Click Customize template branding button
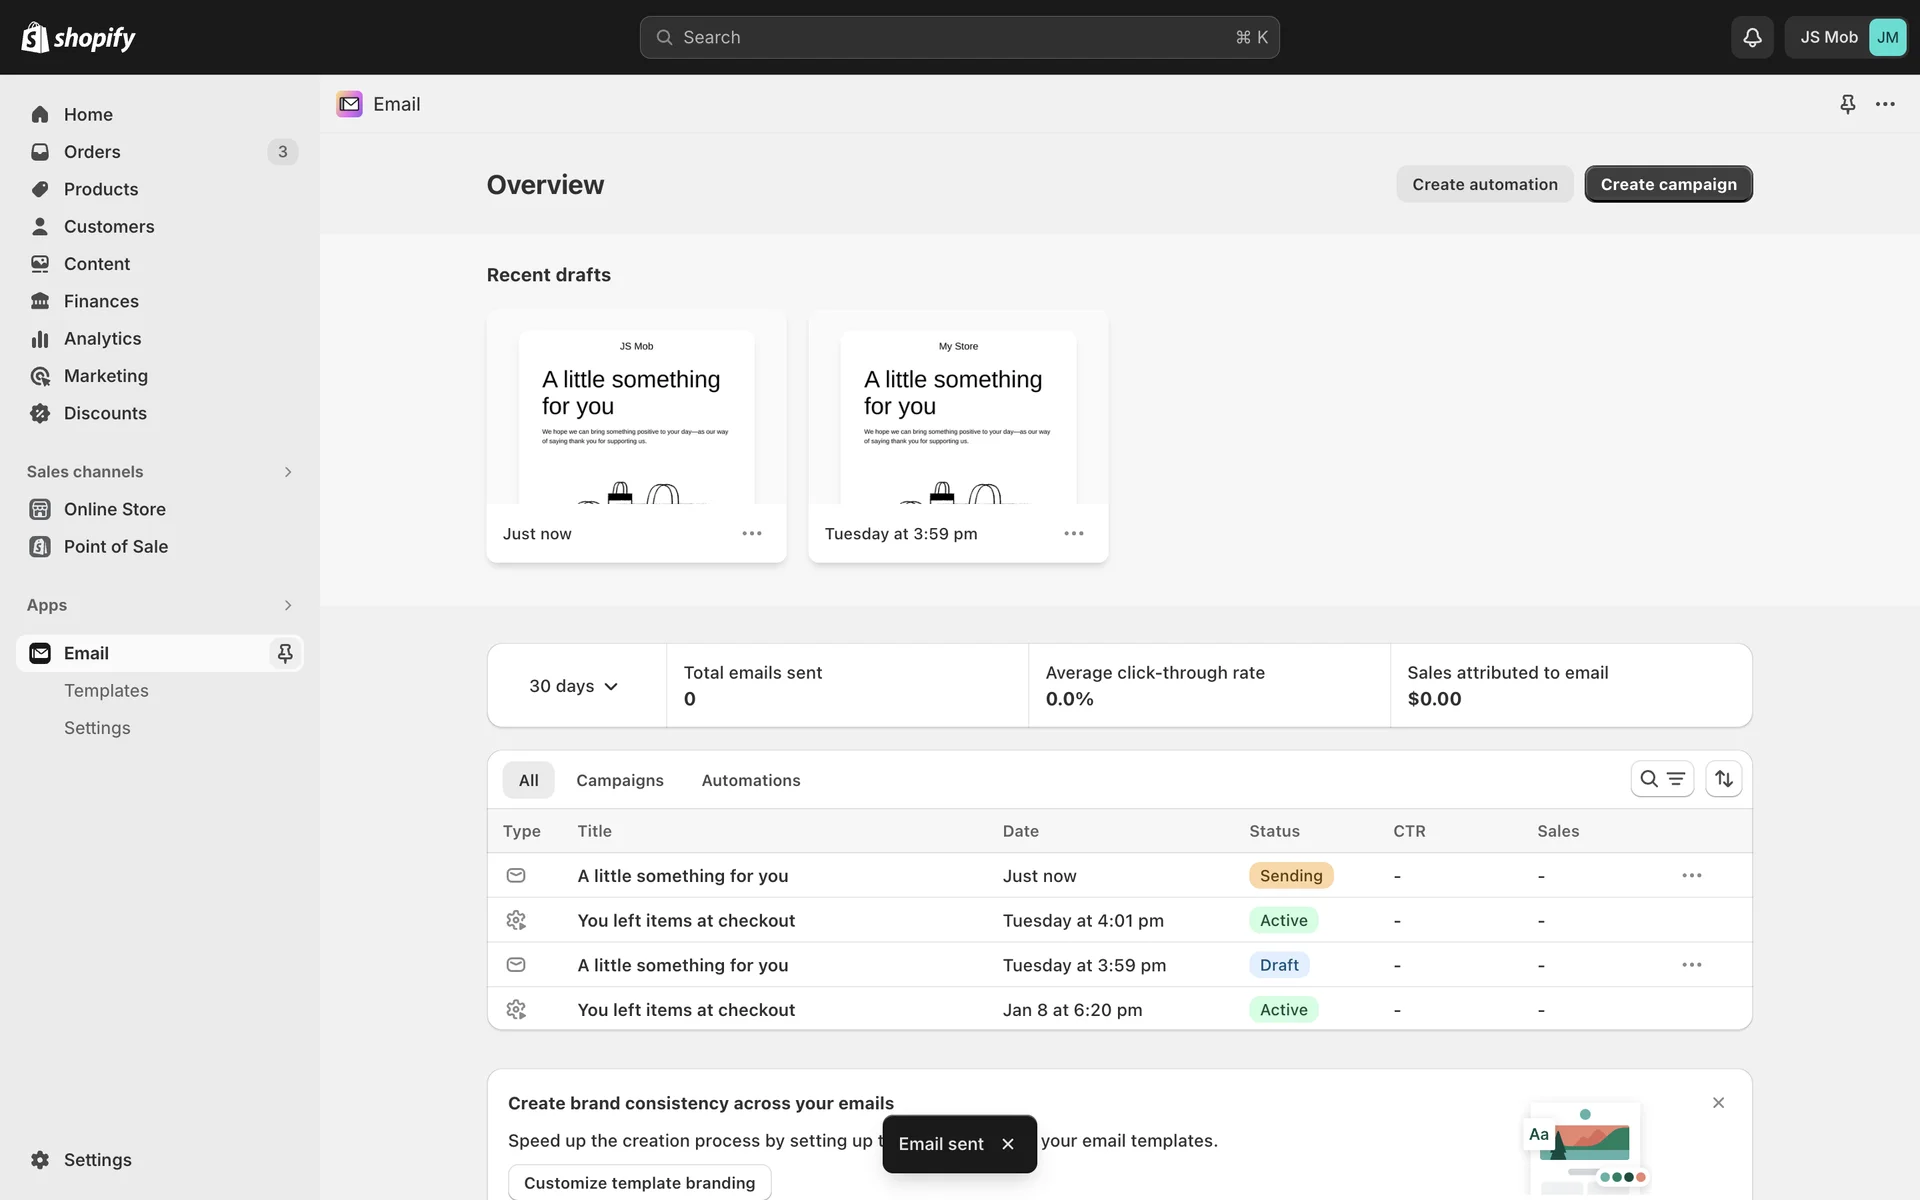This screenshot has width=1920, height=1200. (x=639, y=1182)
